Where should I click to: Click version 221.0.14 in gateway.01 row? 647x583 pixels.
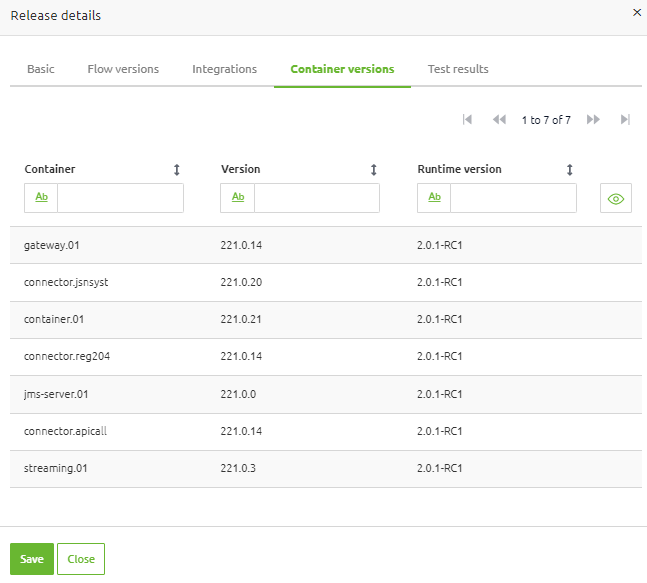241,245
